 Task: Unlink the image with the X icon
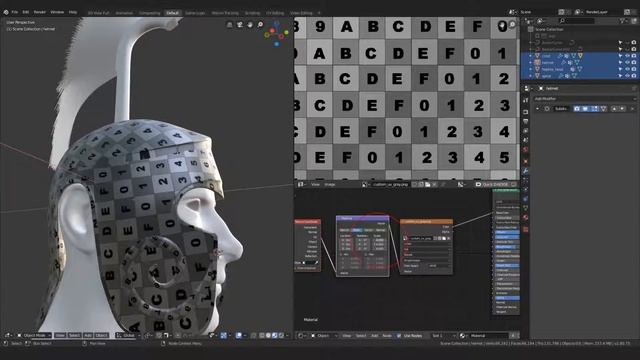click(x=435, y=184)
